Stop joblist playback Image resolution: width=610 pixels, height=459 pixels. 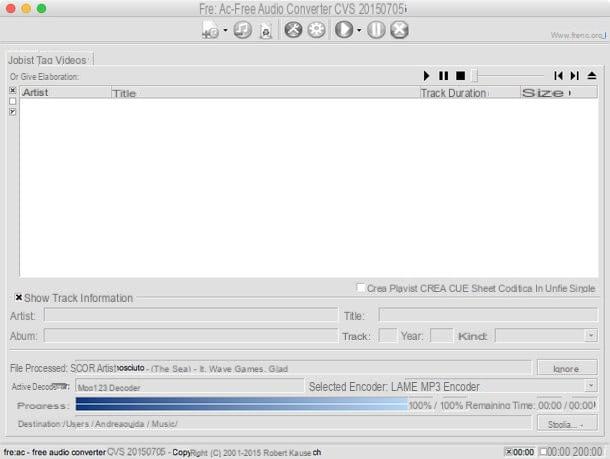pos(461,75)
